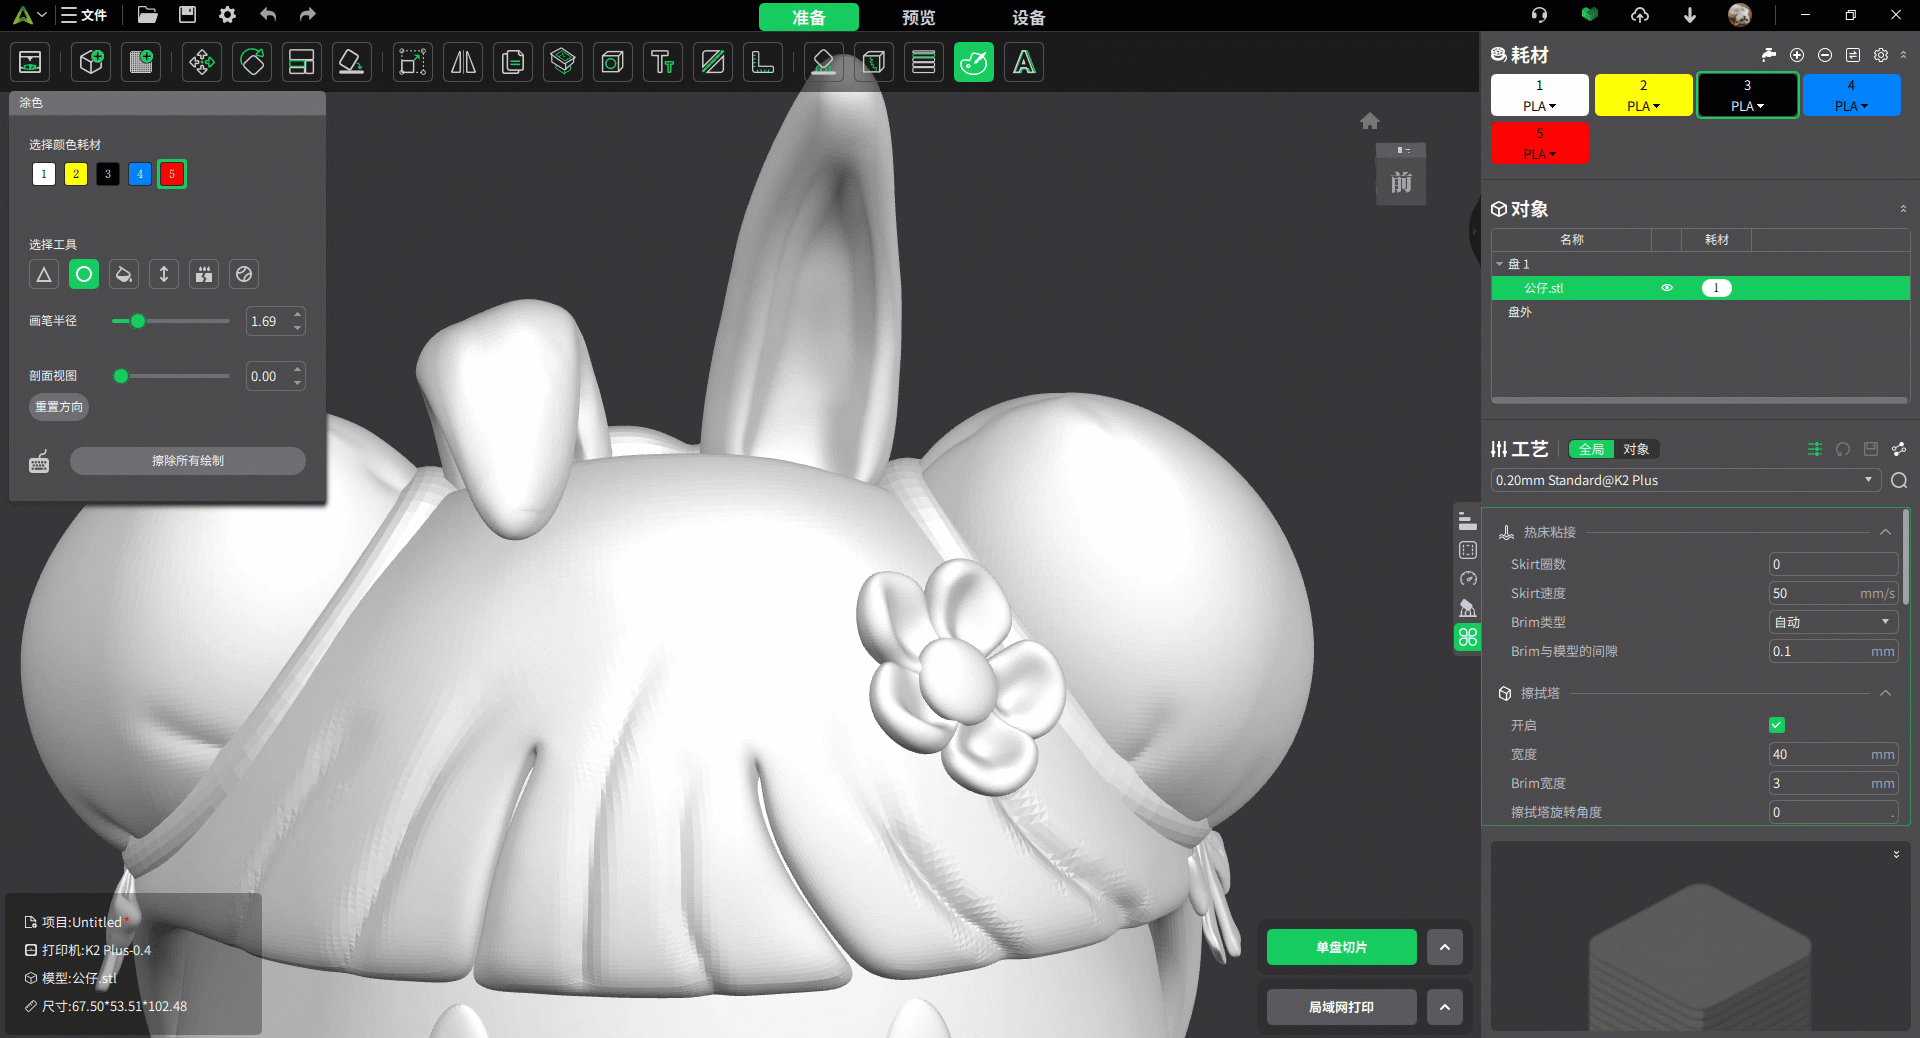Select the variable layer height icon
1920x1038 pixels.
(x=924, y=62)
